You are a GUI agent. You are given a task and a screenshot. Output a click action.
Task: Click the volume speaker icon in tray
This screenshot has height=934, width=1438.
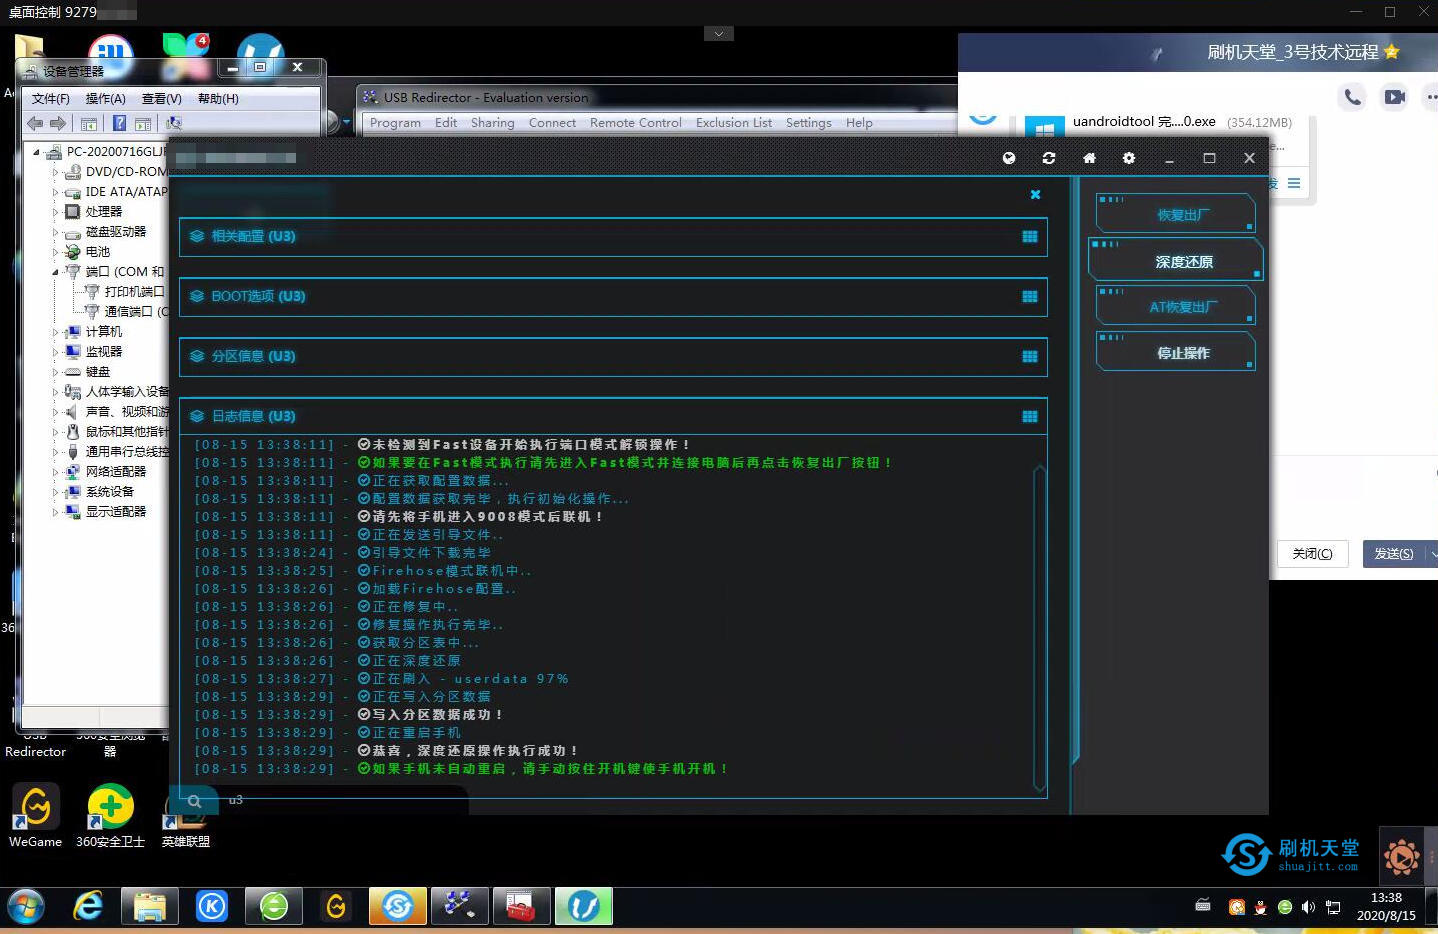1308,907
